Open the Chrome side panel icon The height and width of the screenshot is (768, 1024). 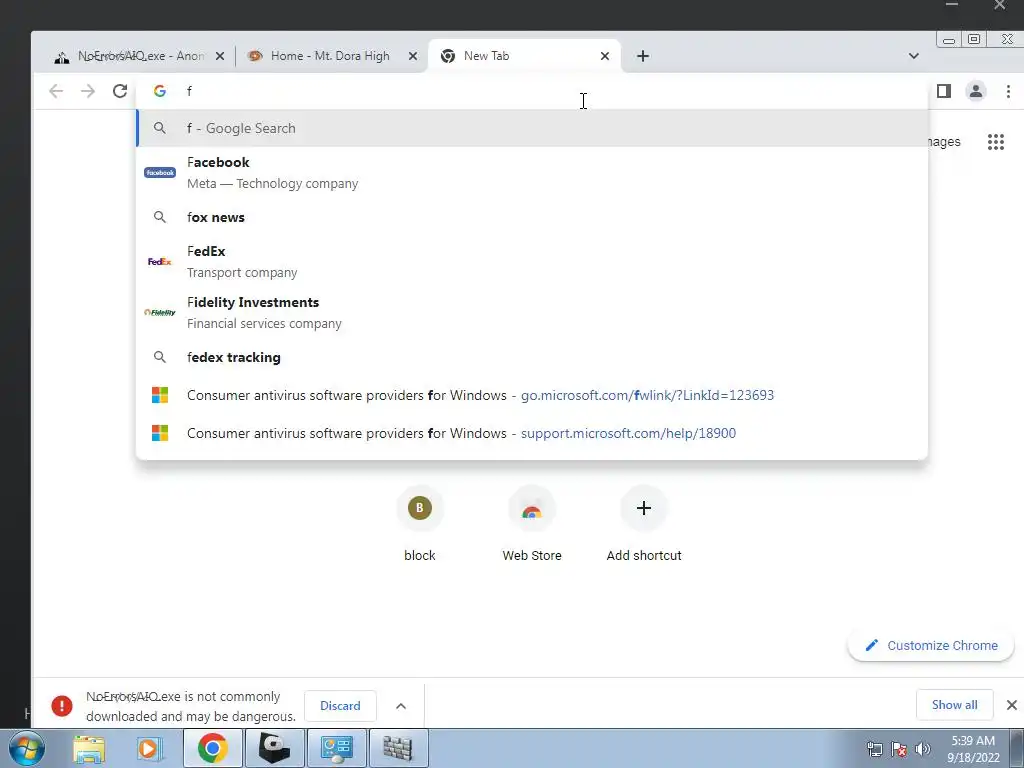(x=944, y=91)
